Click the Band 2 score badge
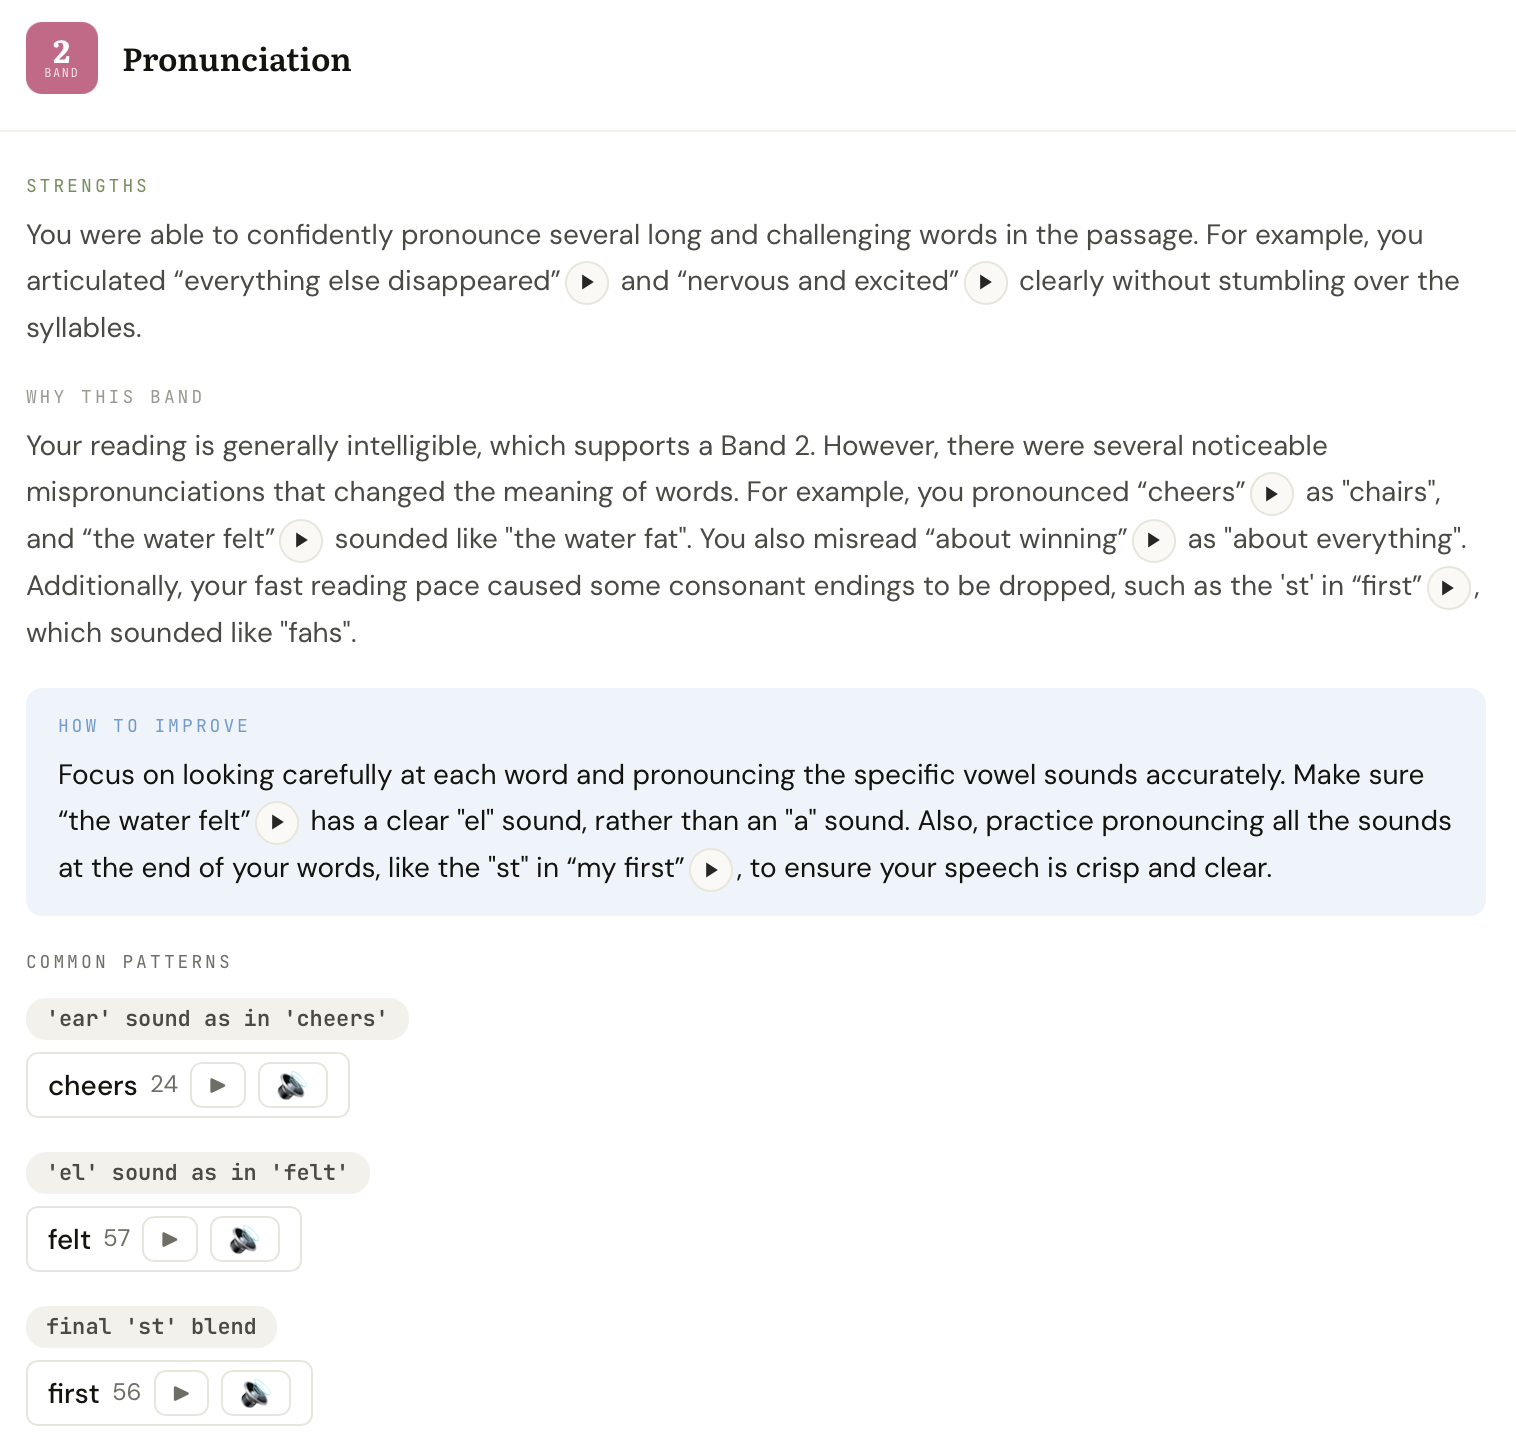1516x1450 pixels. coord(62,58)
